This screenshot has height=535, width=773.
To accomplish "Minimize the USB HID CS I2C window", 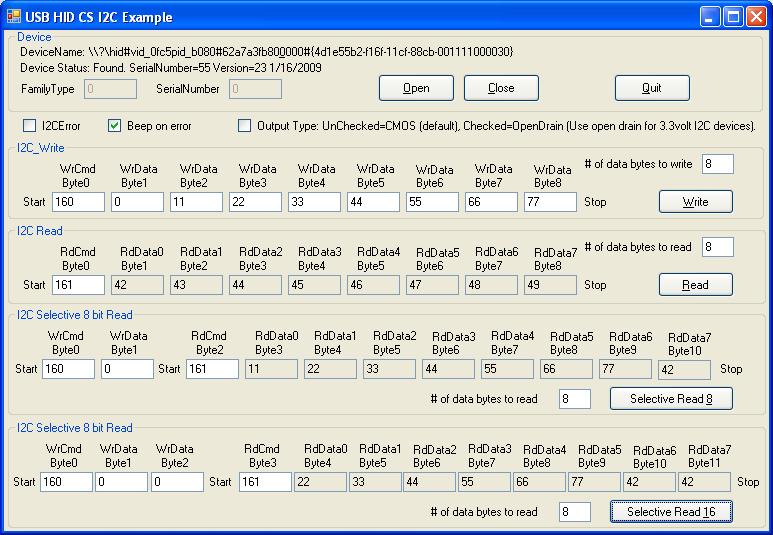I will [x=709, y=17].
